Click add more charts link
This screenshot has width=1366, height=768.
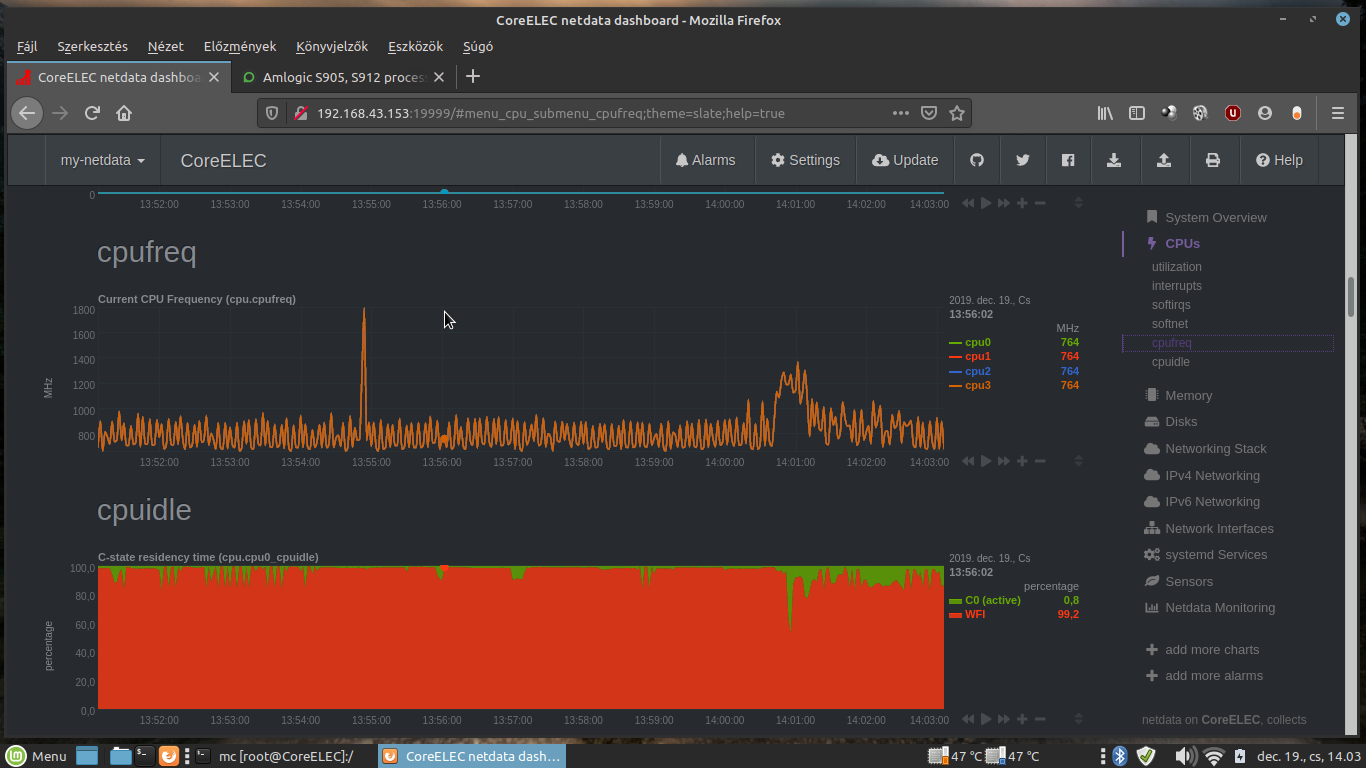[1202, 649]
